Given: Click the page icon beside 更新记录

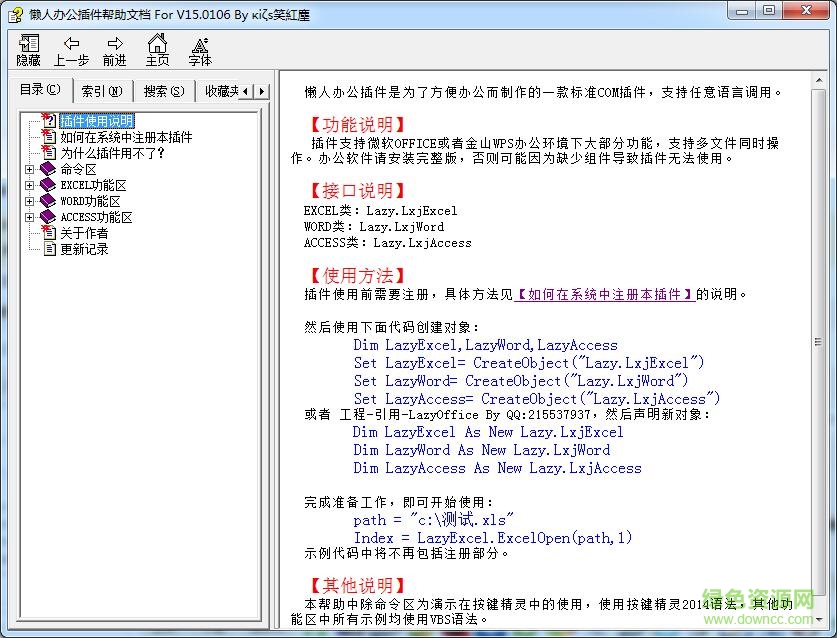Looking at the screenshot, I should pyautogui.click(x=49, y=249).
